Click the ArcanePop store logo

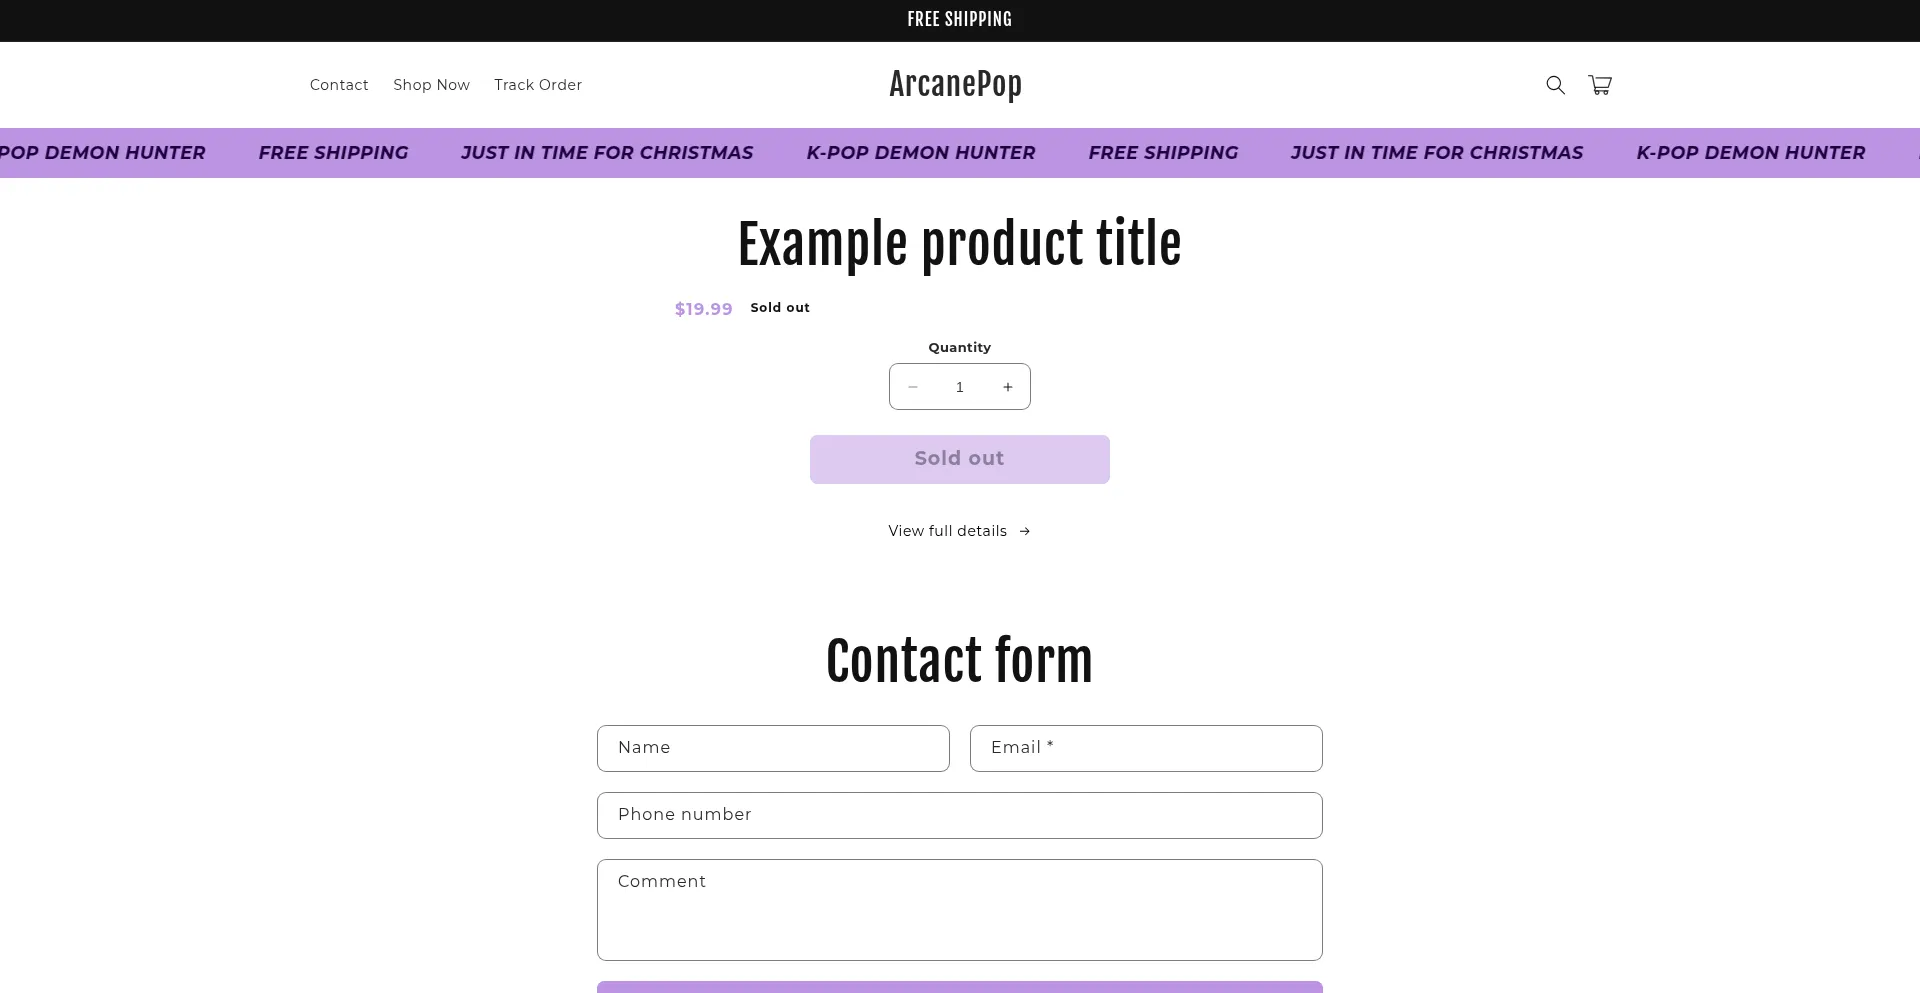click(955, 85)
